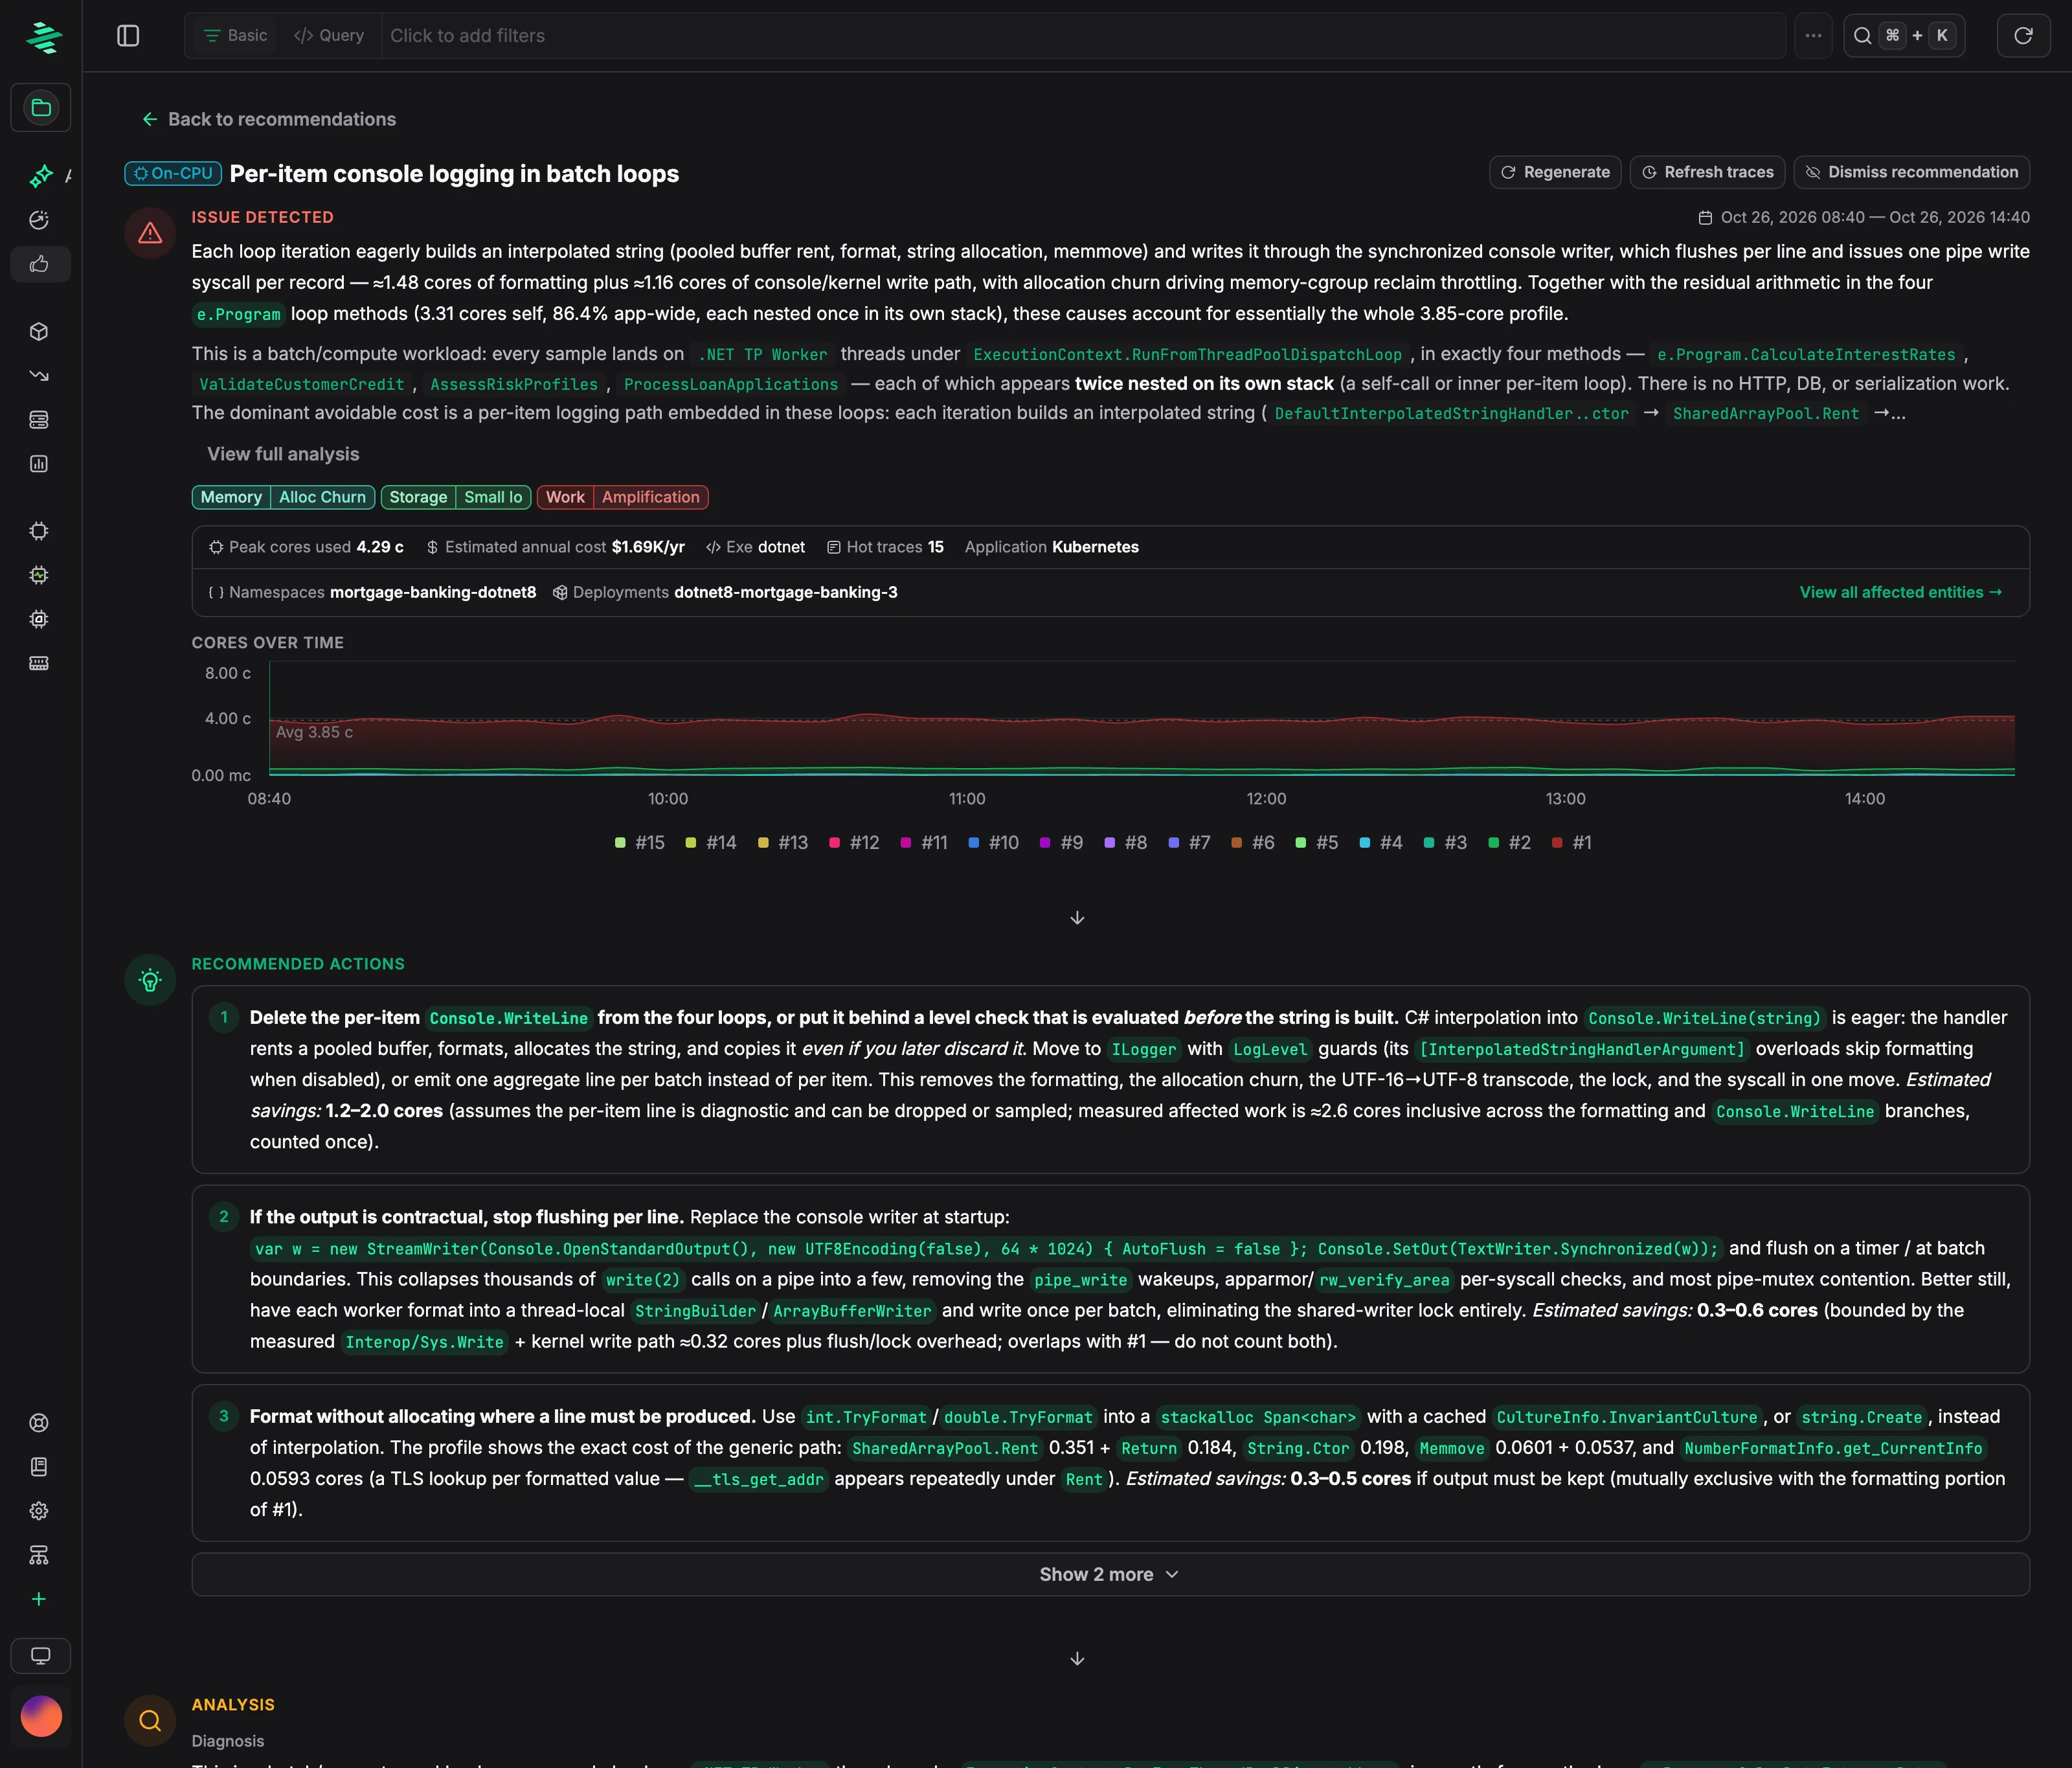Click the down arrow above Analysis section
The height and width of the screenshot is (1768, 2072).
(1077, 1659)
